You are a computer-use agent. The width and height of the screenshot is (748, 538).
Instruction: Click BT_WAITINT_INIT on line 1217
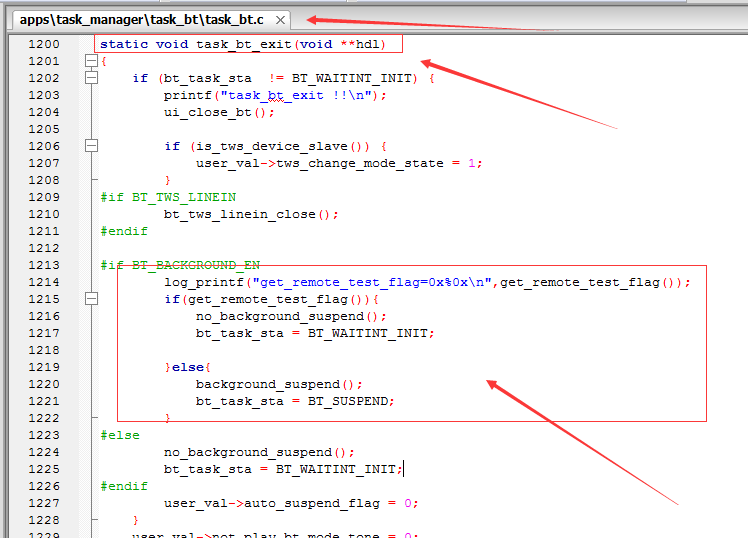coord(367,333)
